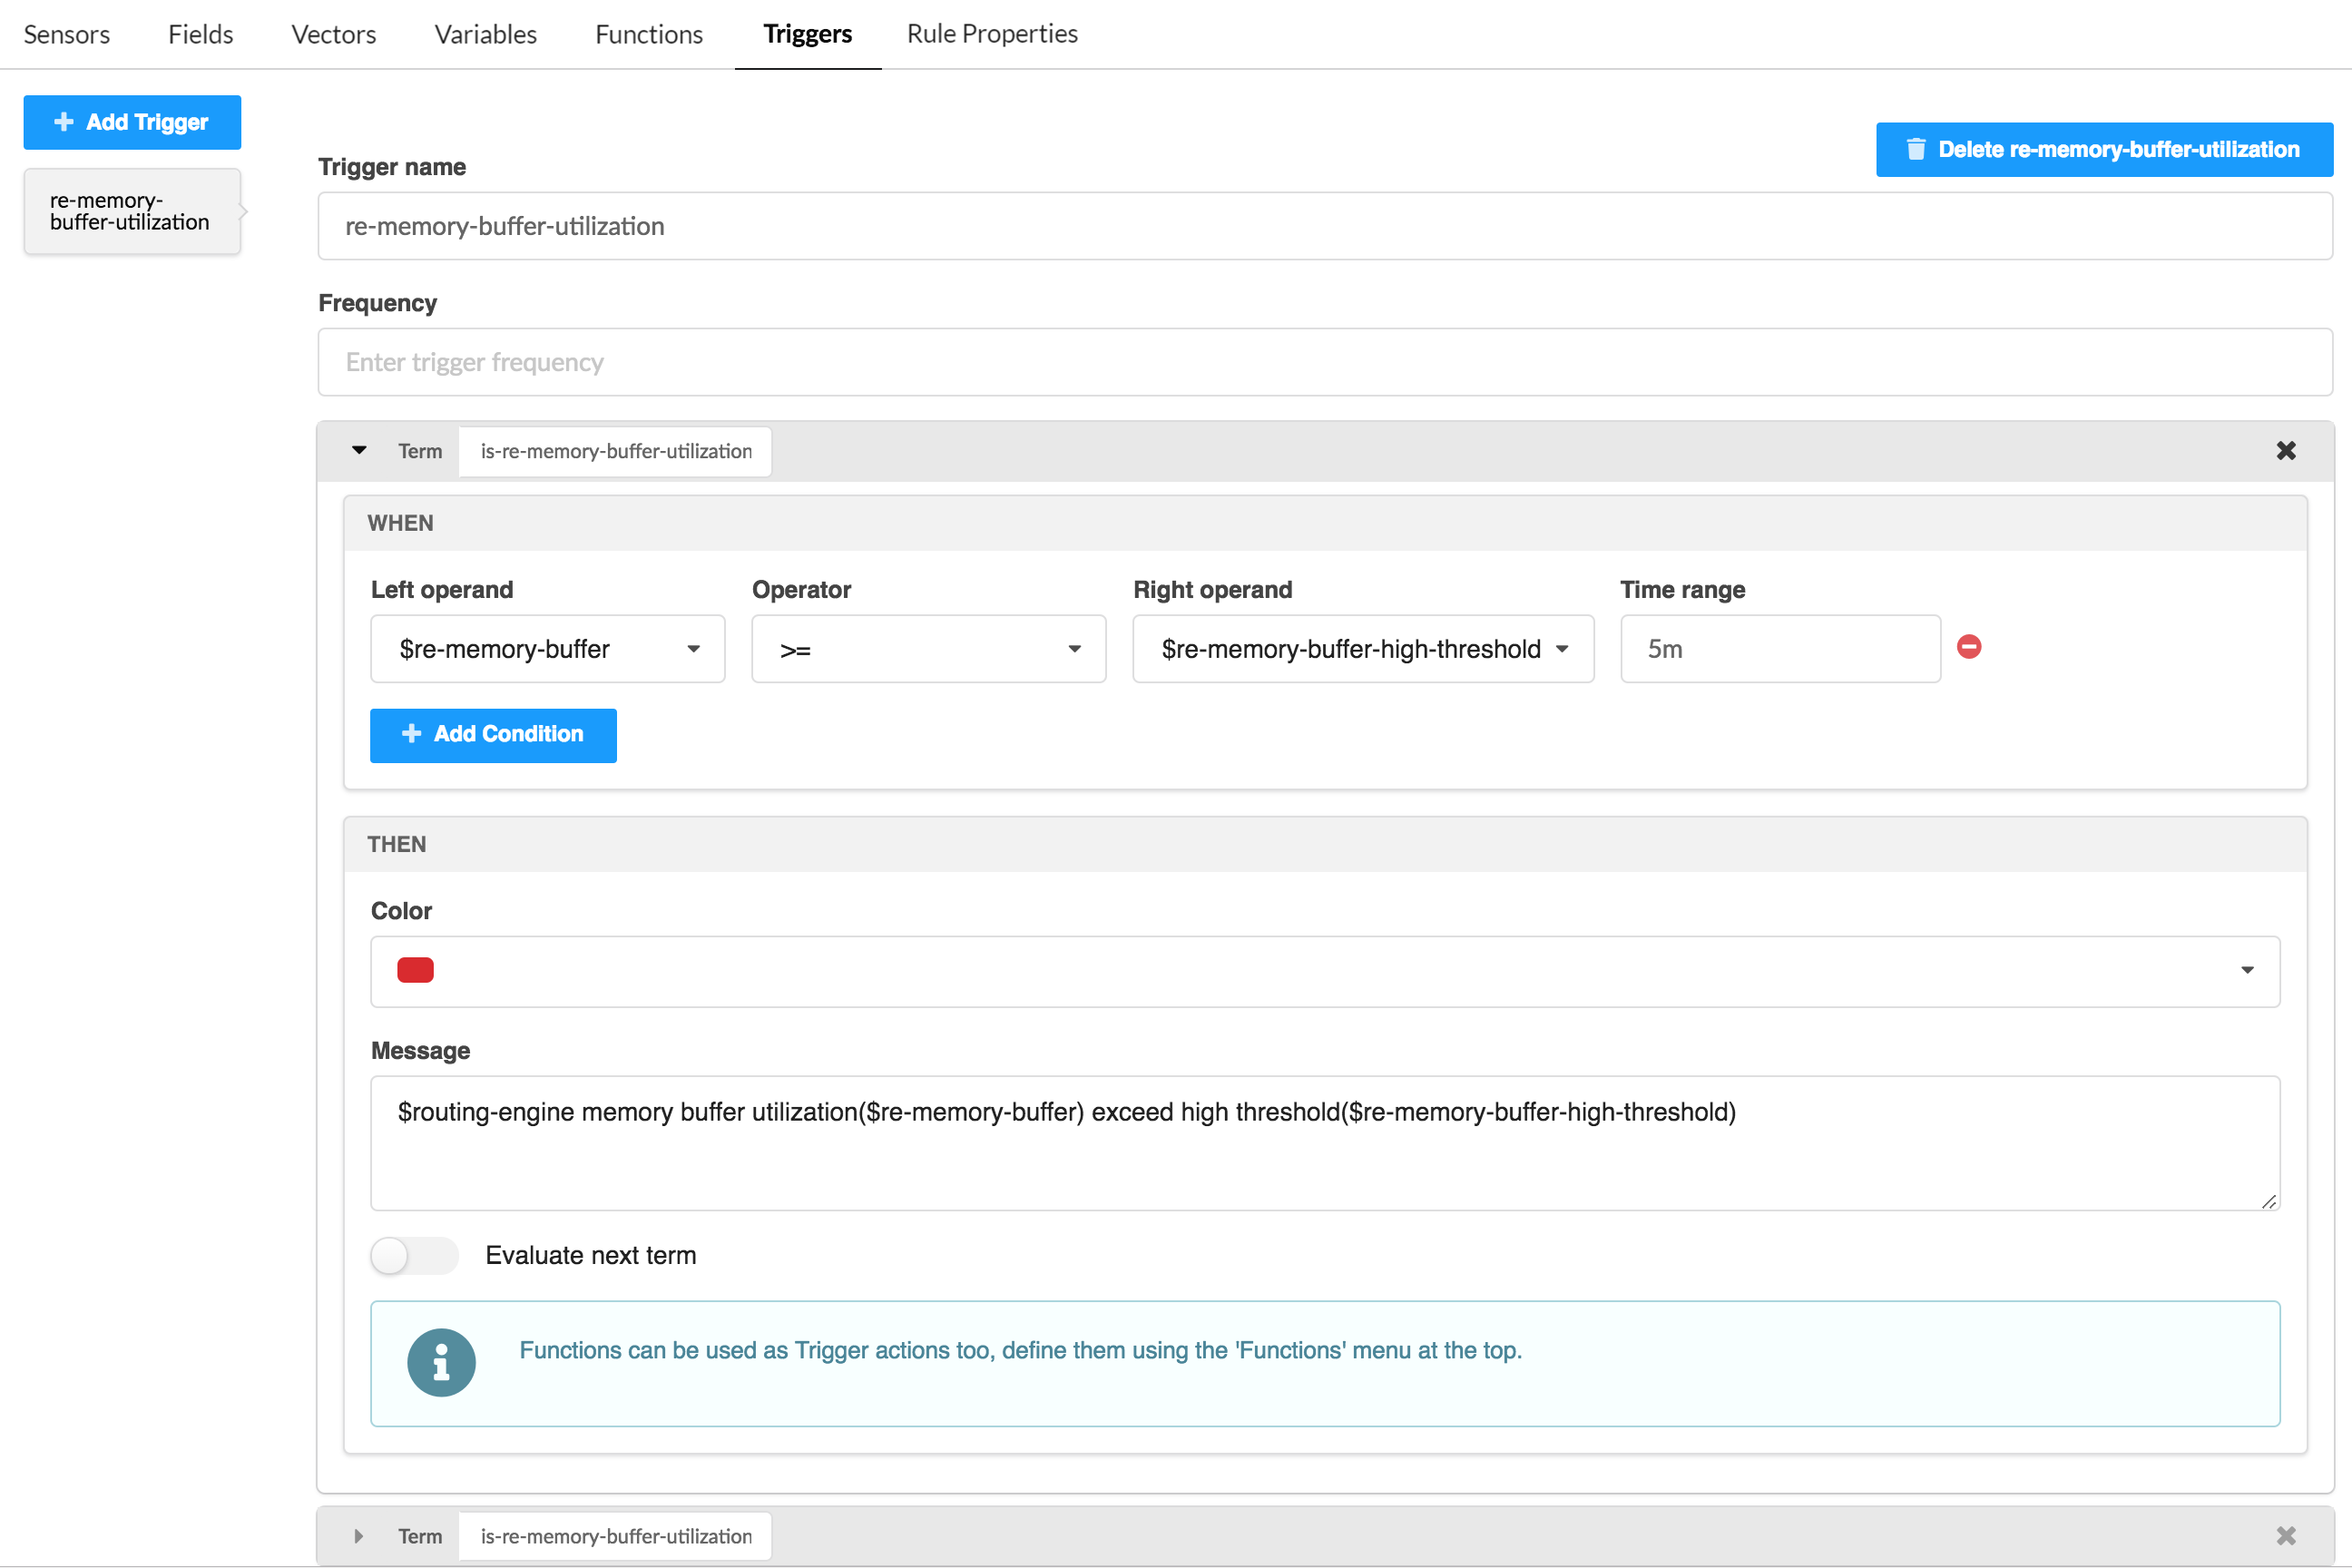Click the info icon in Functions notice
The height and width of the screenshot is (1568, 2352).
[441, 1362]
